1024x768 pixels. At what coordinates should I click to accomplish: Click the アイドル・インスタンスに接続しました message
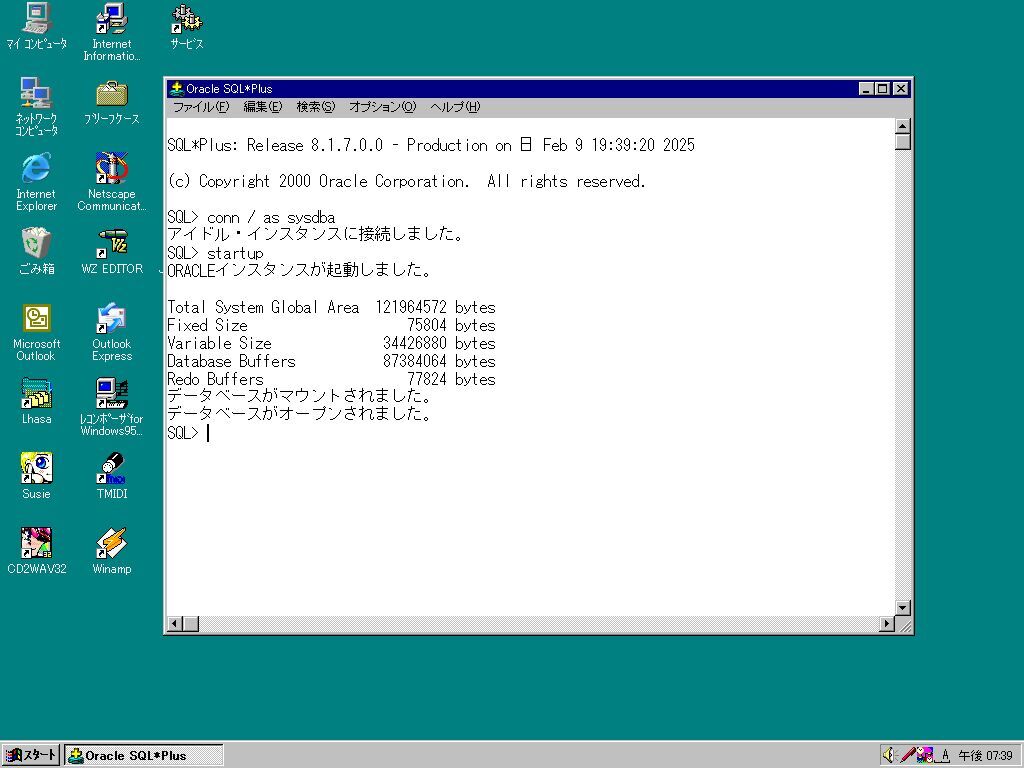pyautogui.click(x=315, y=234)
